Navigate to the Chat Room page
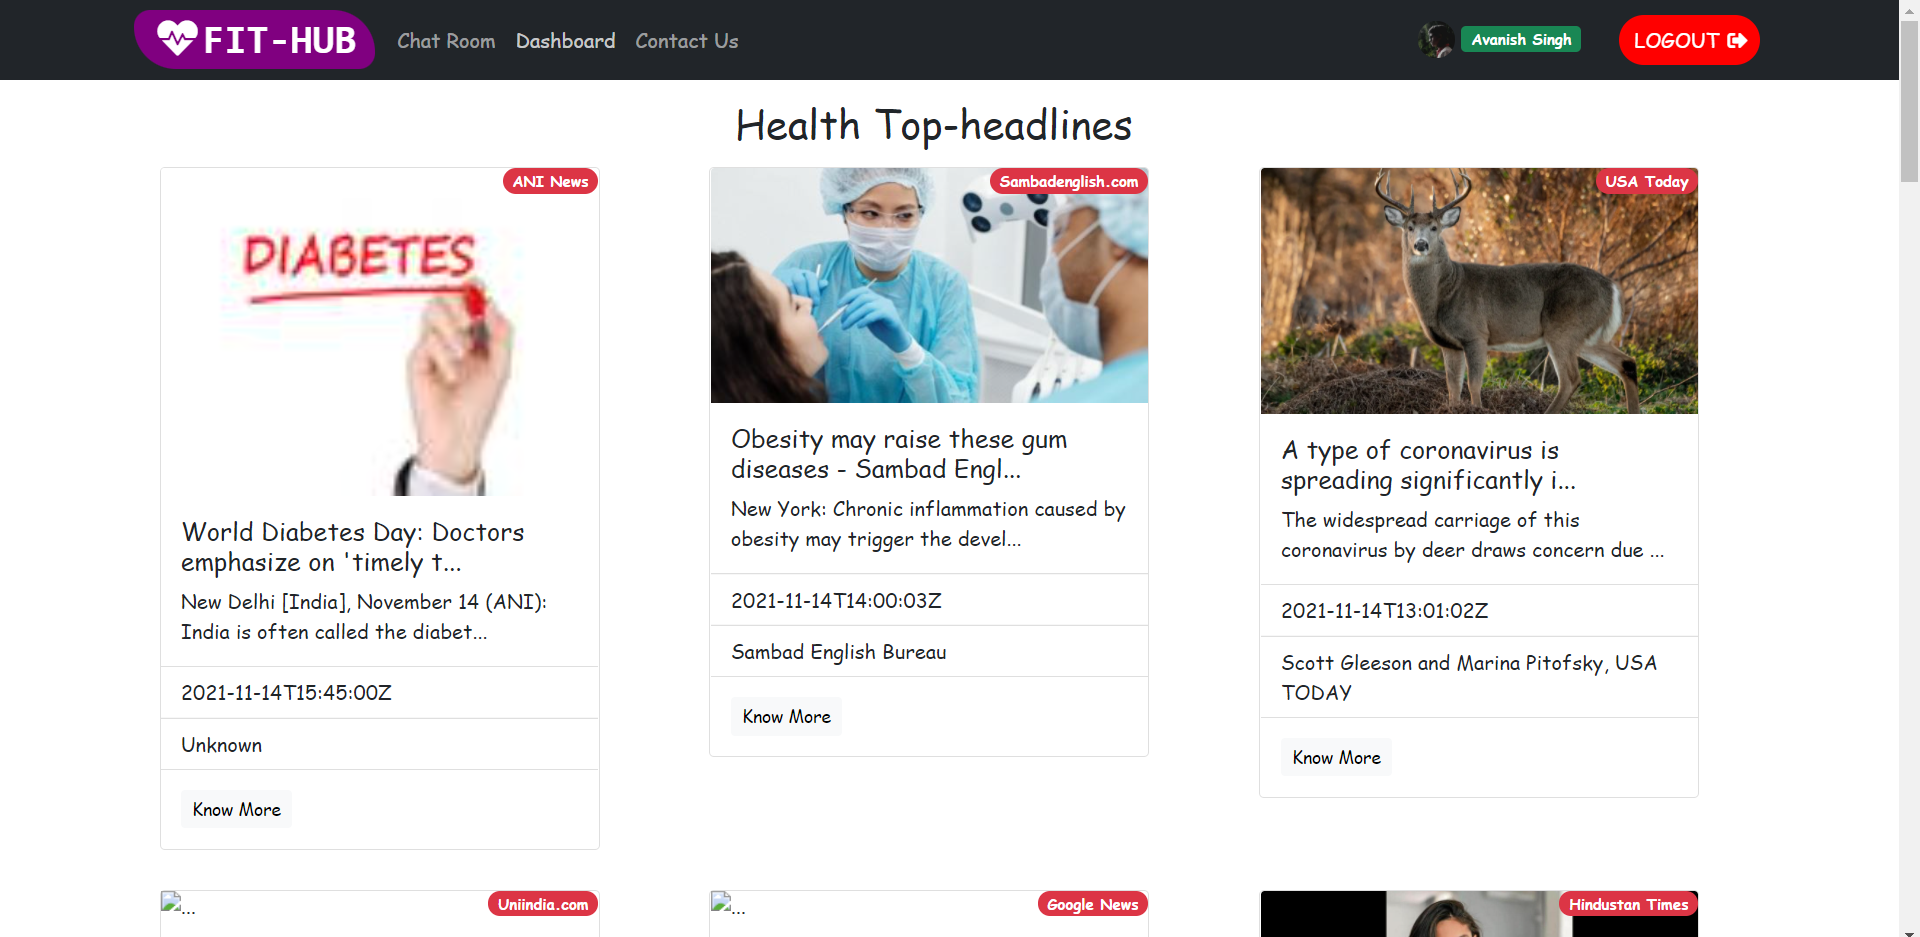1920x937 pixels. click(446, 41)
